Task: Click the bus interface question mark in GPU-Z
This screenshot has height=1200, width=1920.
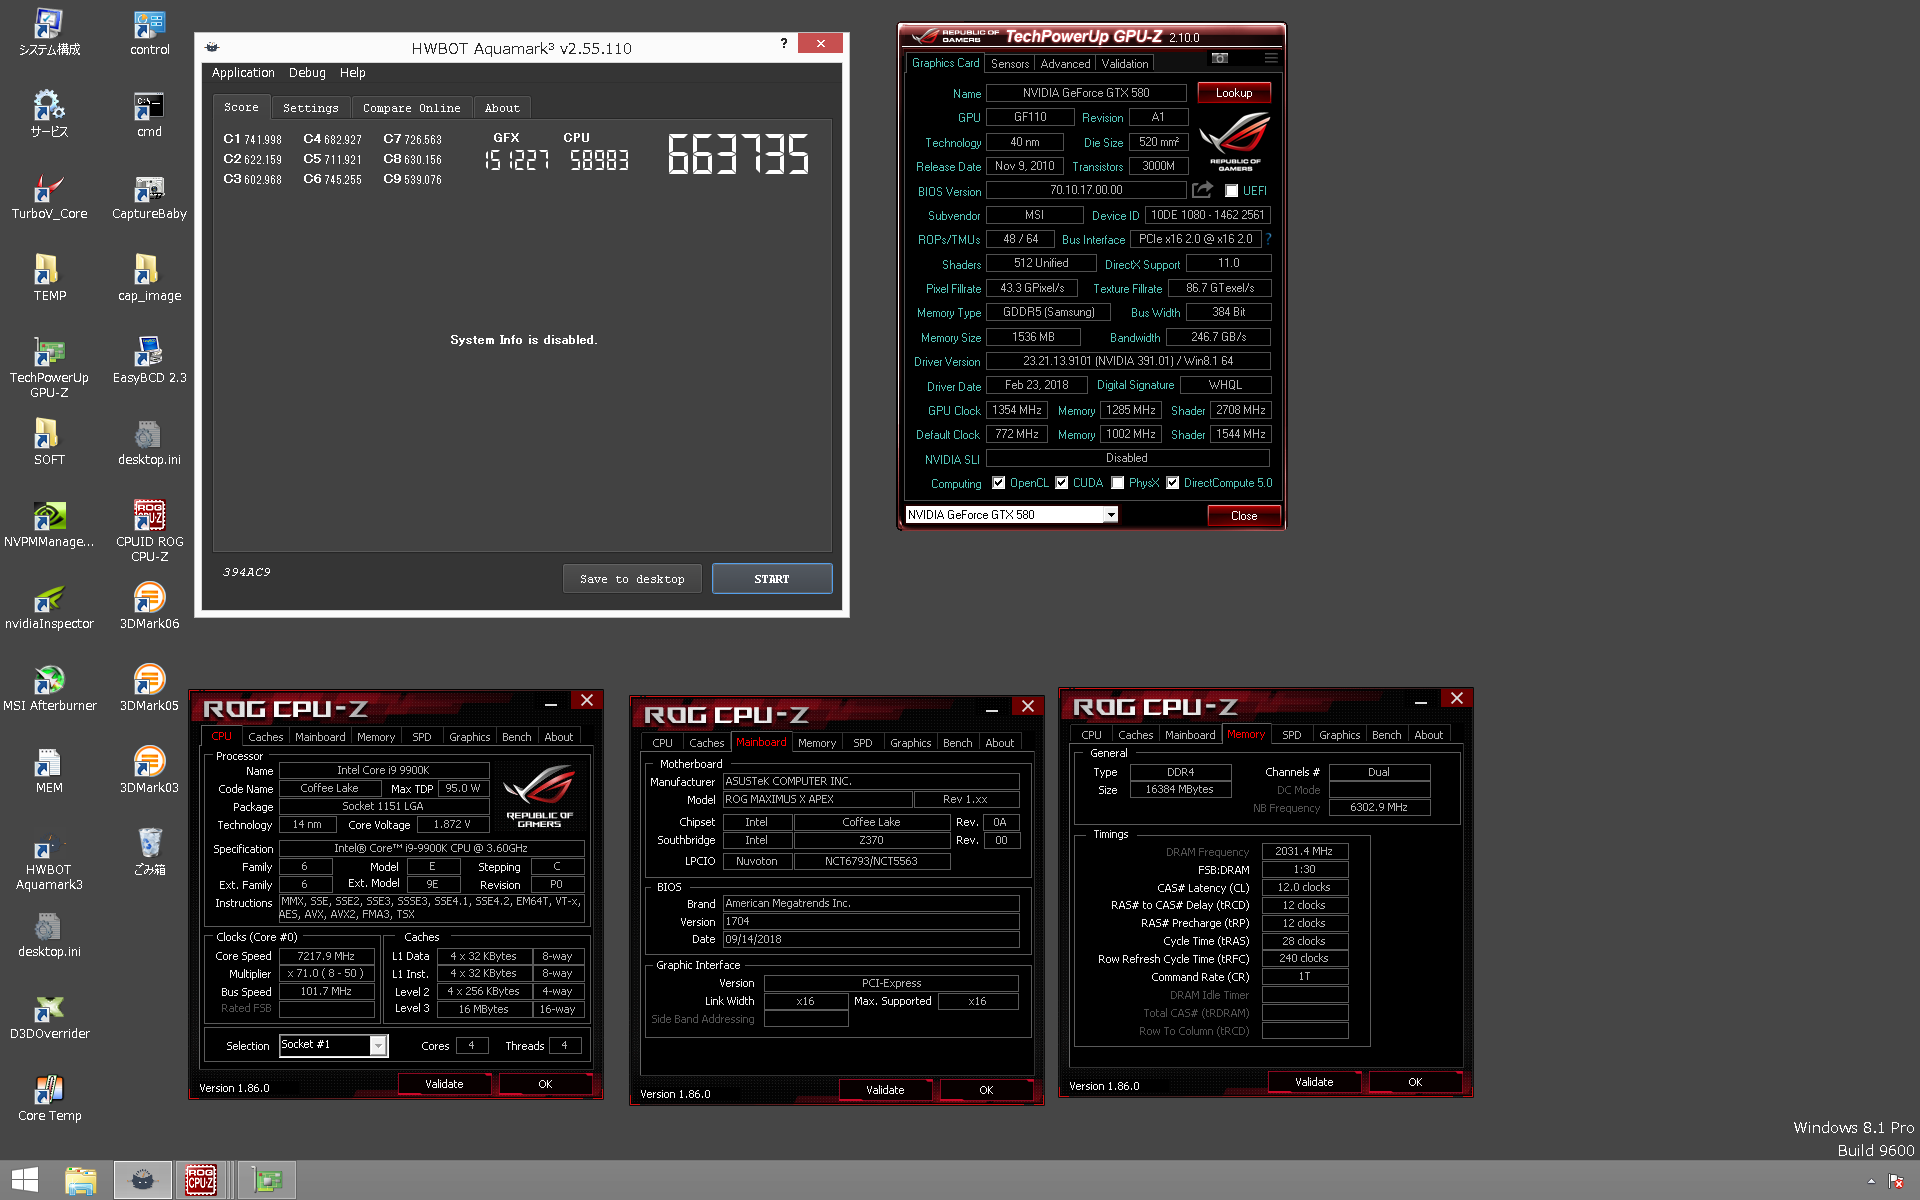Action: (1268, 239)
